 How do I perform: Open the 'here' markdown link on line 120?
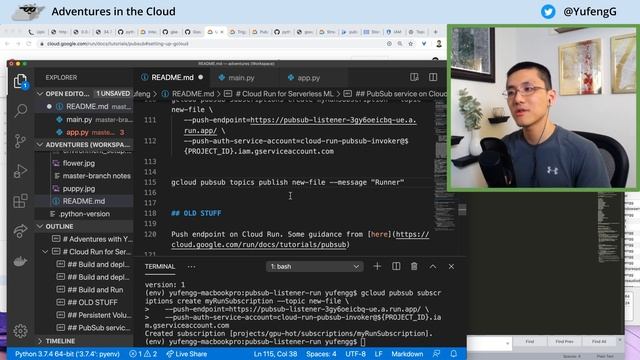pos(379,234)
